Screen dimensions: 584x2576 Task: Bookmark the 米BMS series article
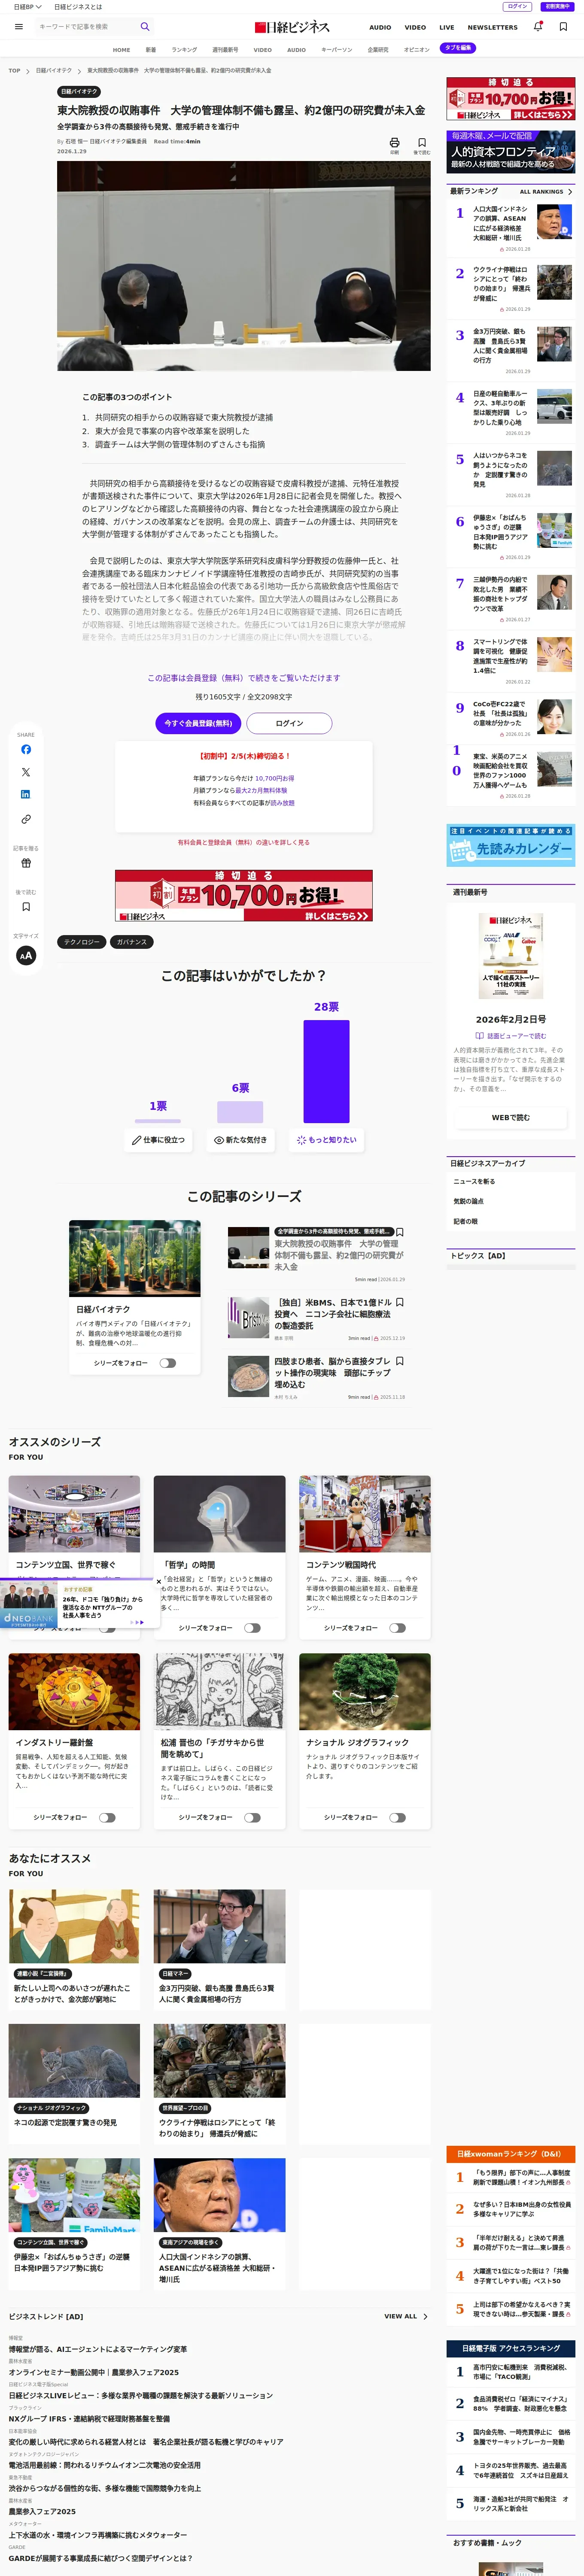point(400,1302)
